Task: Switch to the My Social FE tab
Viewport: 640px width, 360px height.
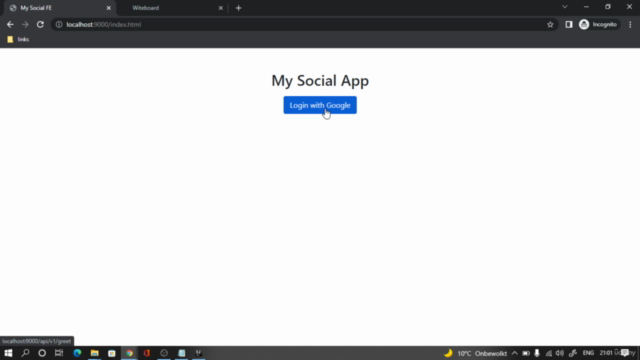Action: (x=59, y=8)
